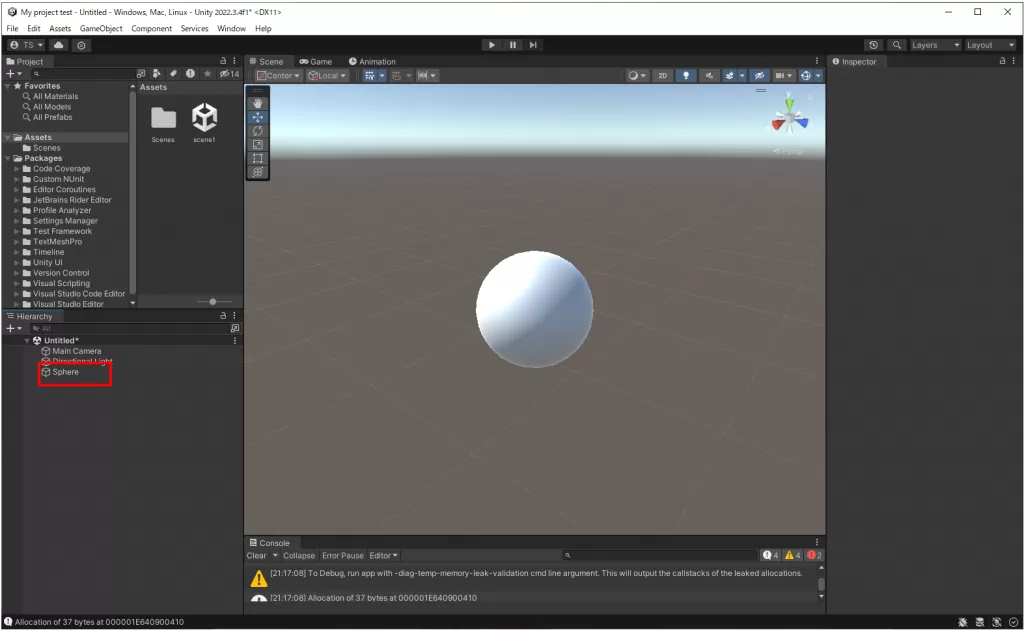Toggle scene lighting bulb
Image resolution: width=1024 pixels, height=630 pixels.
click(686, 76)
